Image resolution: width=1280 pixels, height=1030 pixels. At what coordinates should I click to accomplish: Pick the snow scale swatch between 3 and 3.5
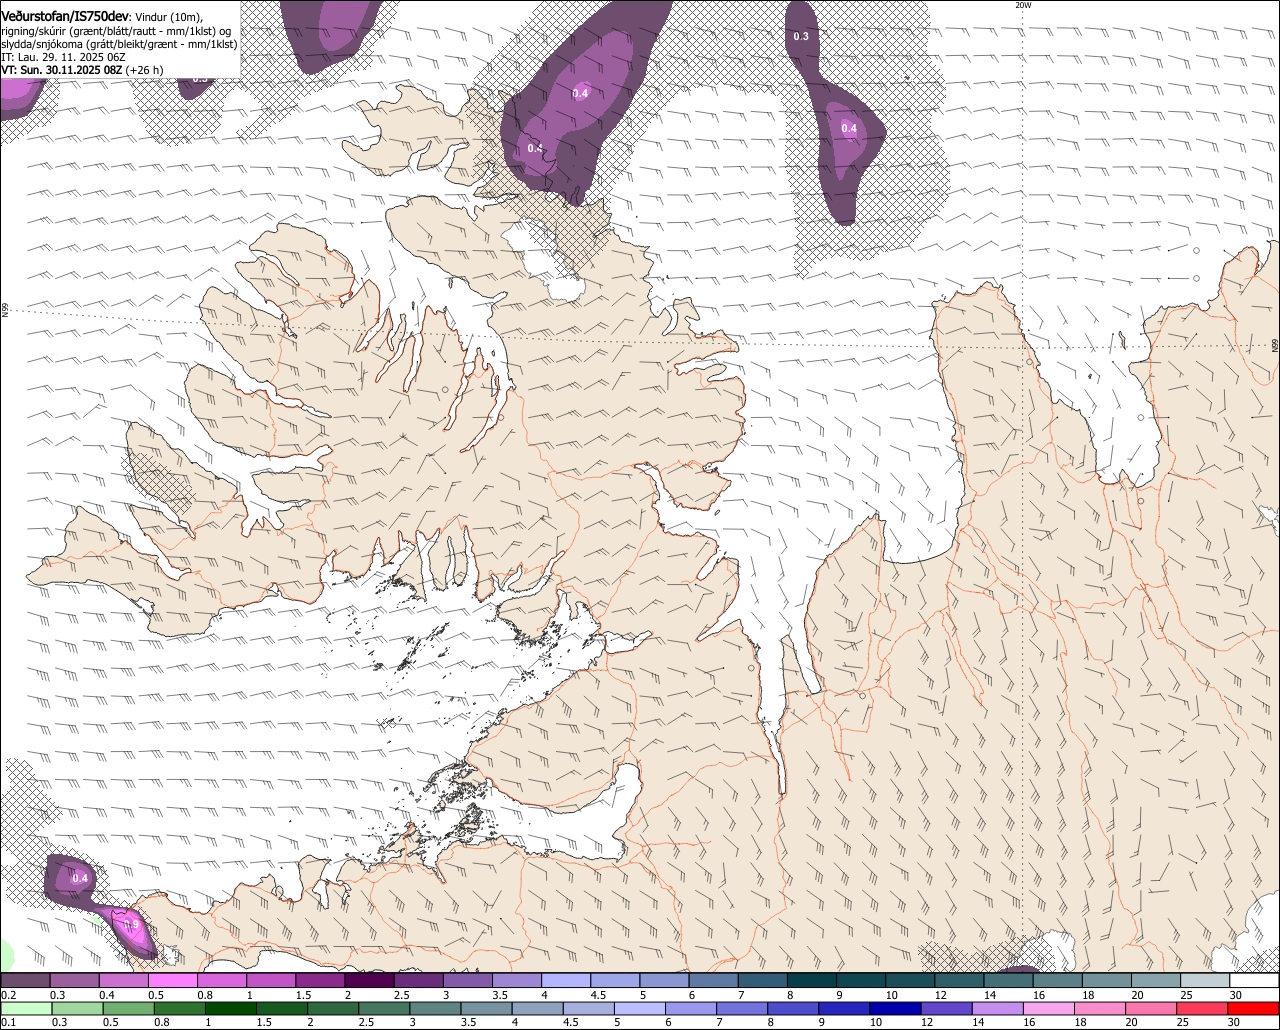467,981
